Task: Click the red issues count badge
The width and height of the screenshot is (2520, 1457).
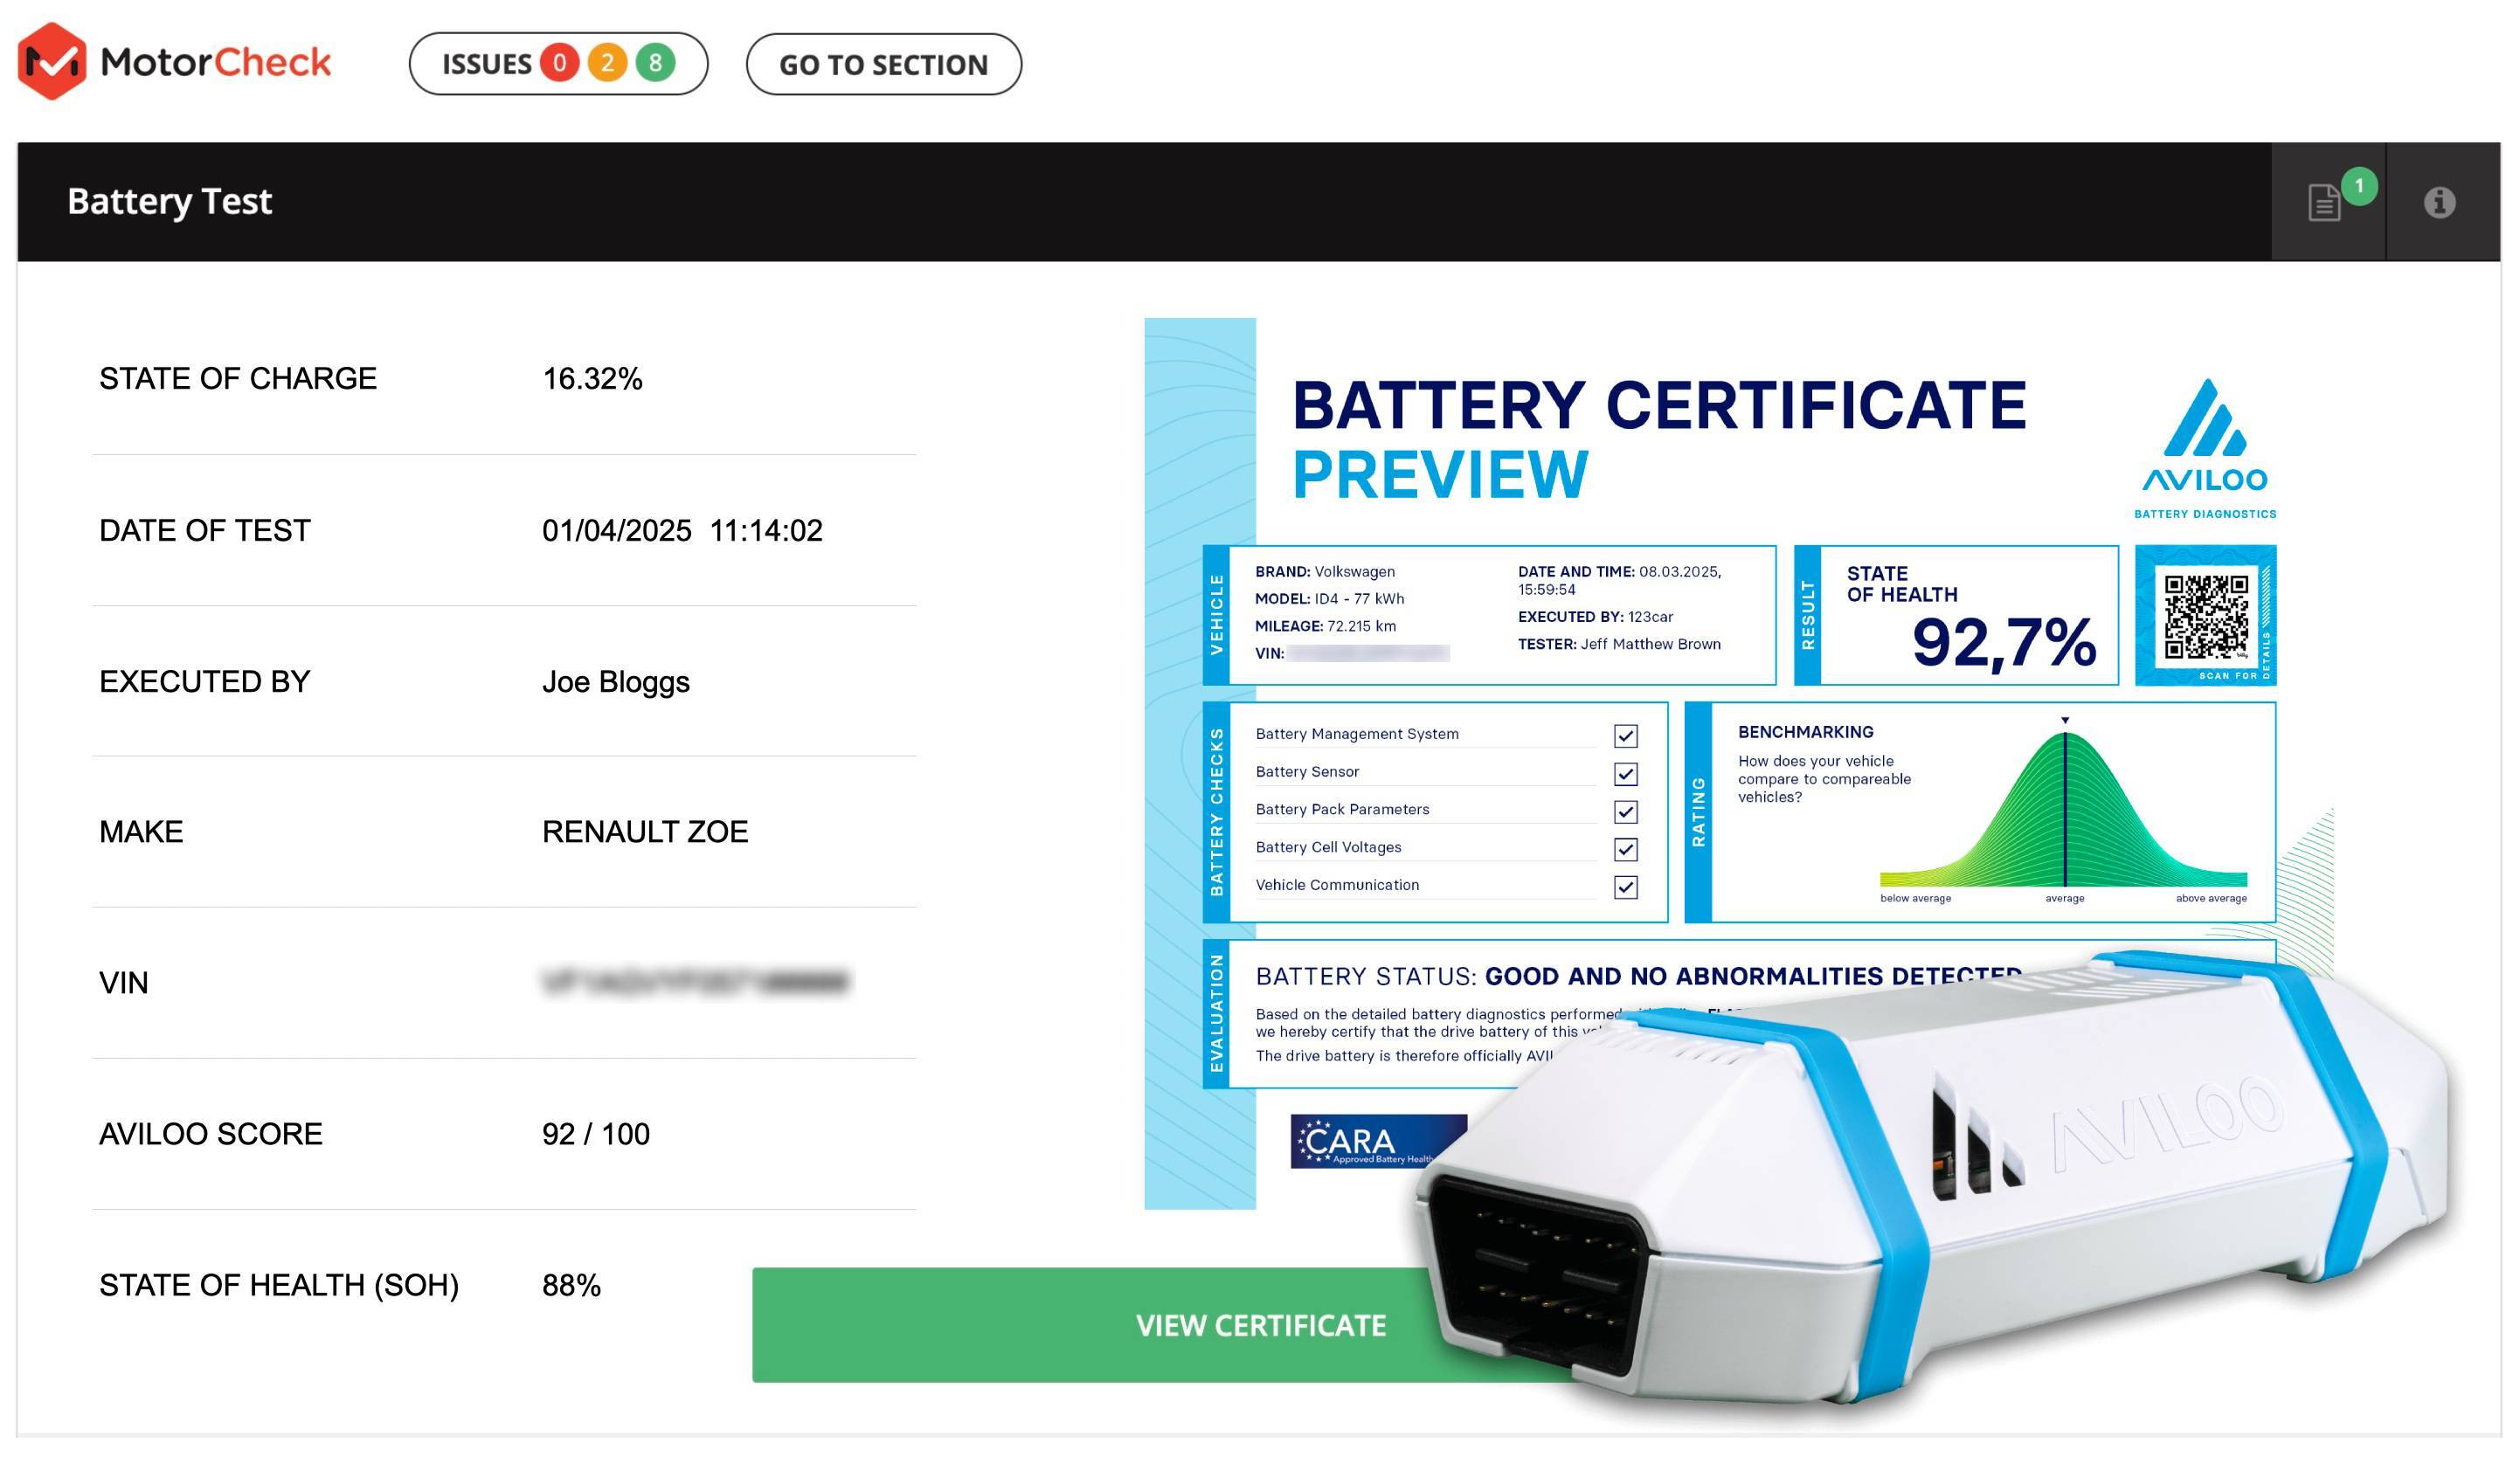Action: (x=559, y=64)
